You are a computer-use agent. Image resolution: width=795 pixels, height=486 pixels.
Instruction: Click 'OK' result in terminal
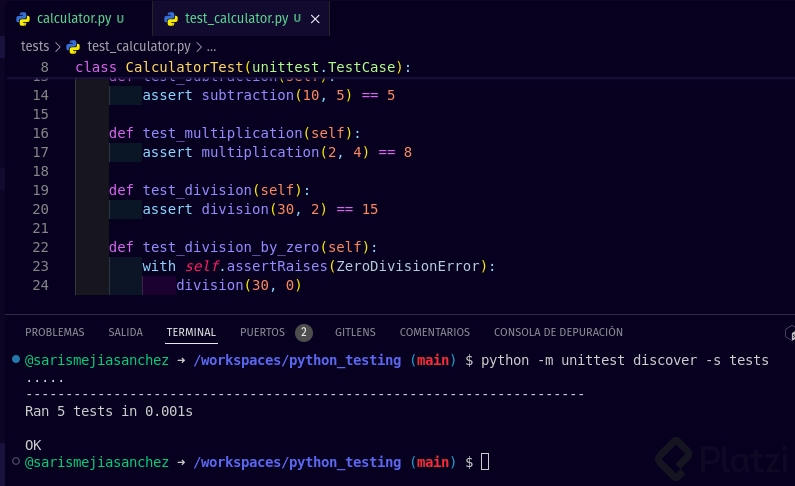33,445
